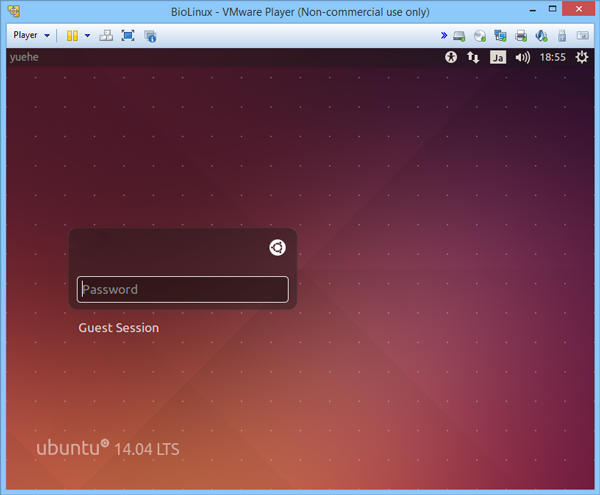The image size is (600, 495).
Task: Select Guest Session login
Action: (119, 328)
